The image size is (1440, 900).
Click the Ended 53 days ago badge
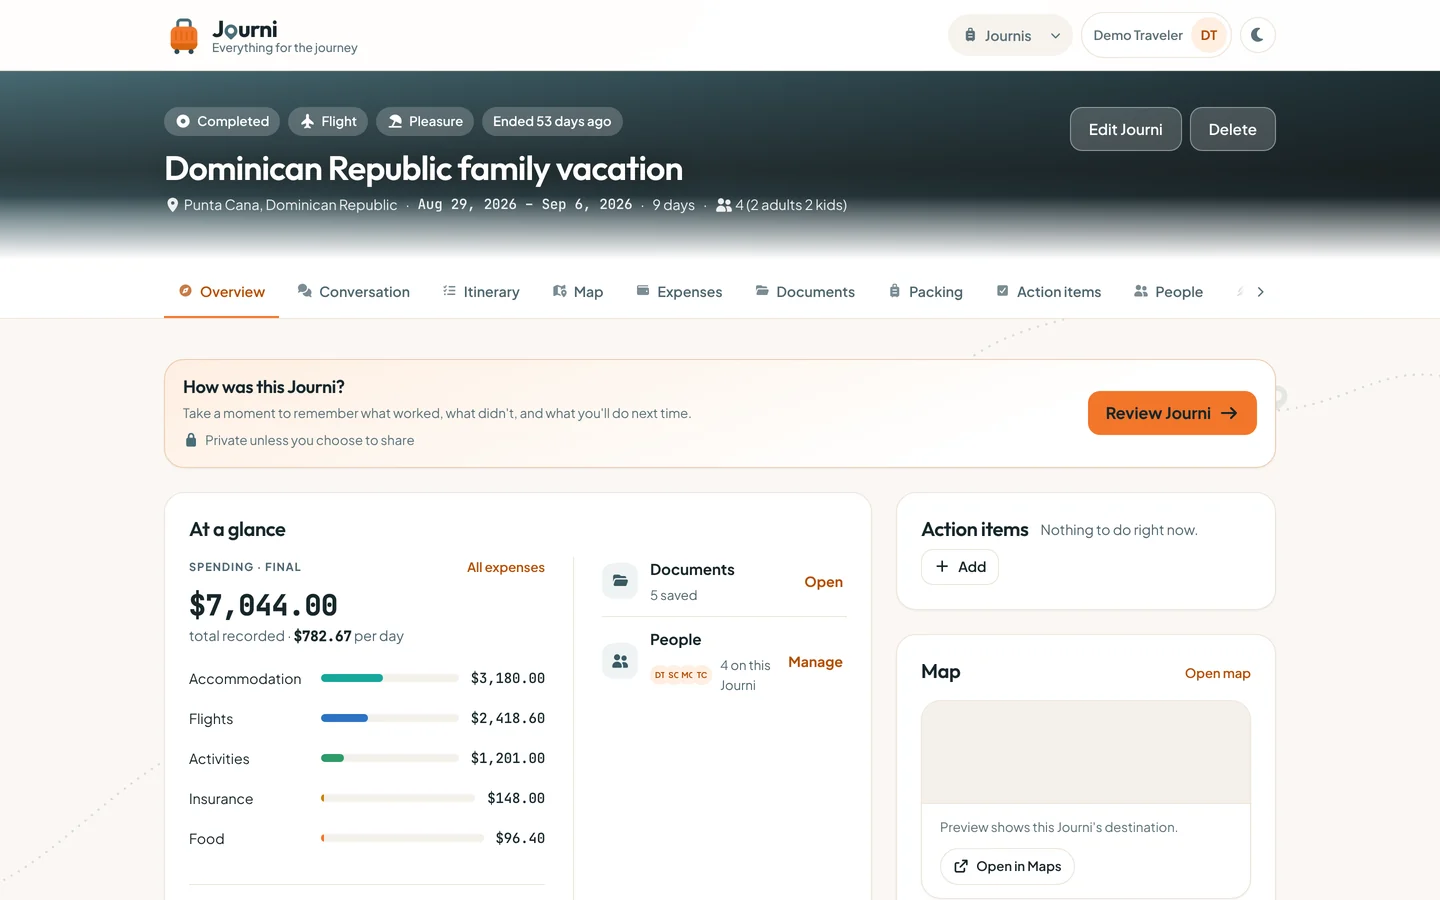552,121
